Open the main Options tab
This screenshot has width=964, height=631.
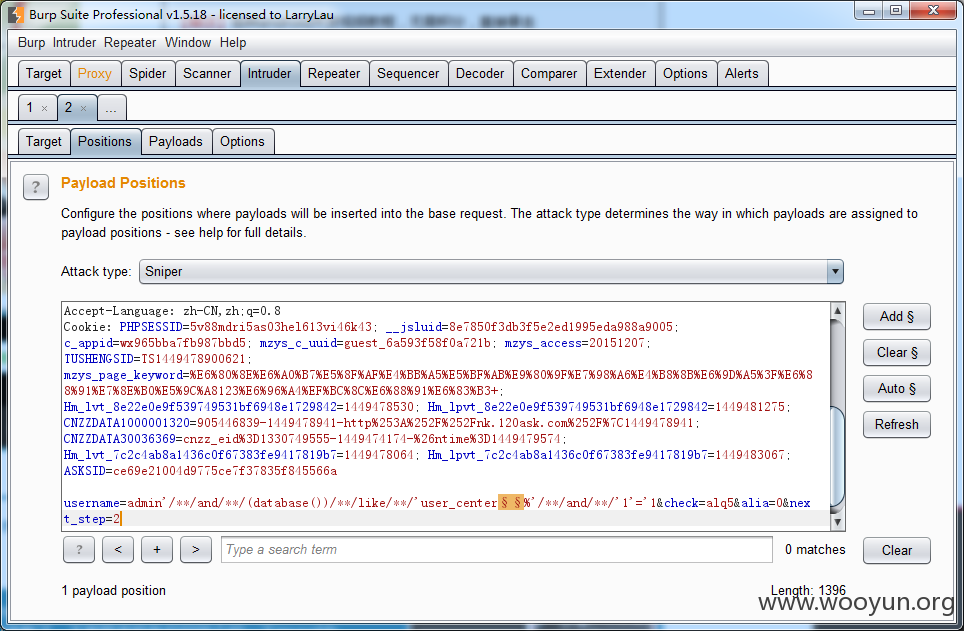(685, 74)
